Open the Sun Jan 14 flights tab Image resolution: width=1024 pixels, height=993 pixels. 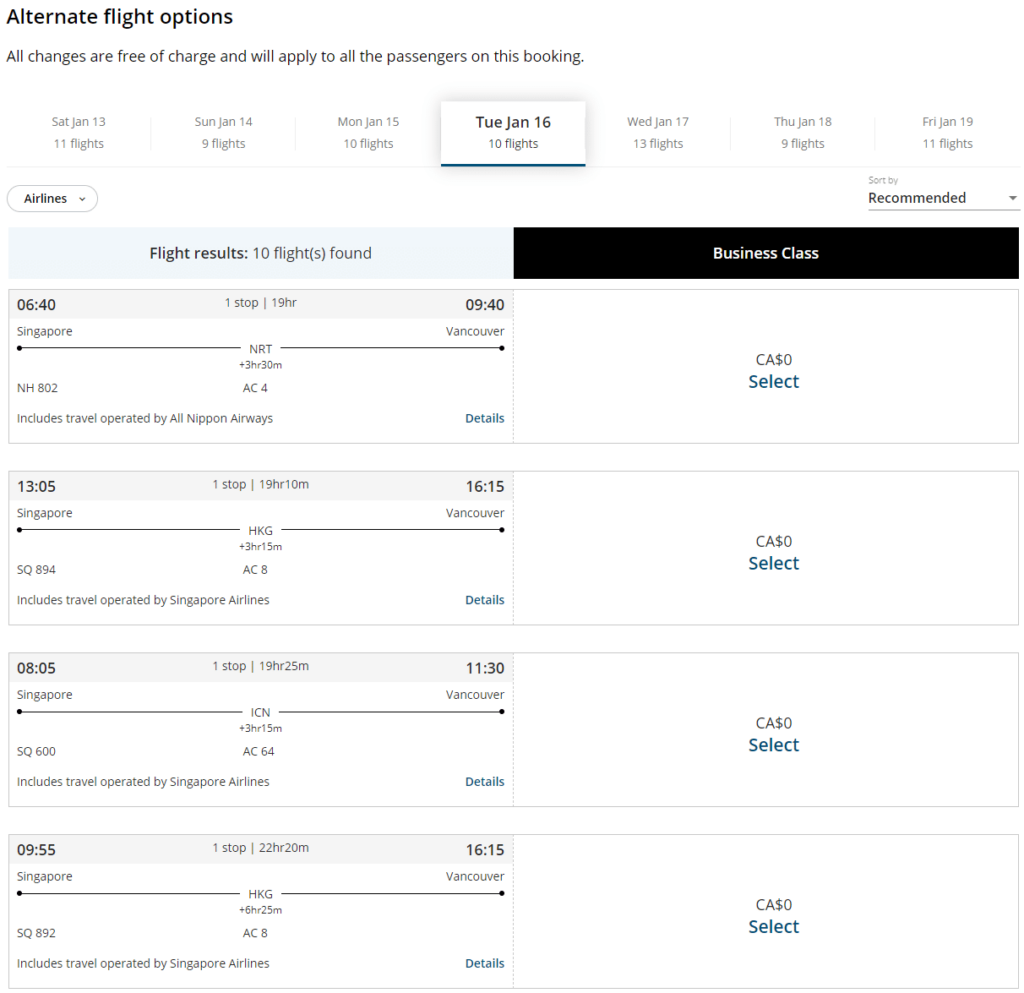[x=223, y=131]
